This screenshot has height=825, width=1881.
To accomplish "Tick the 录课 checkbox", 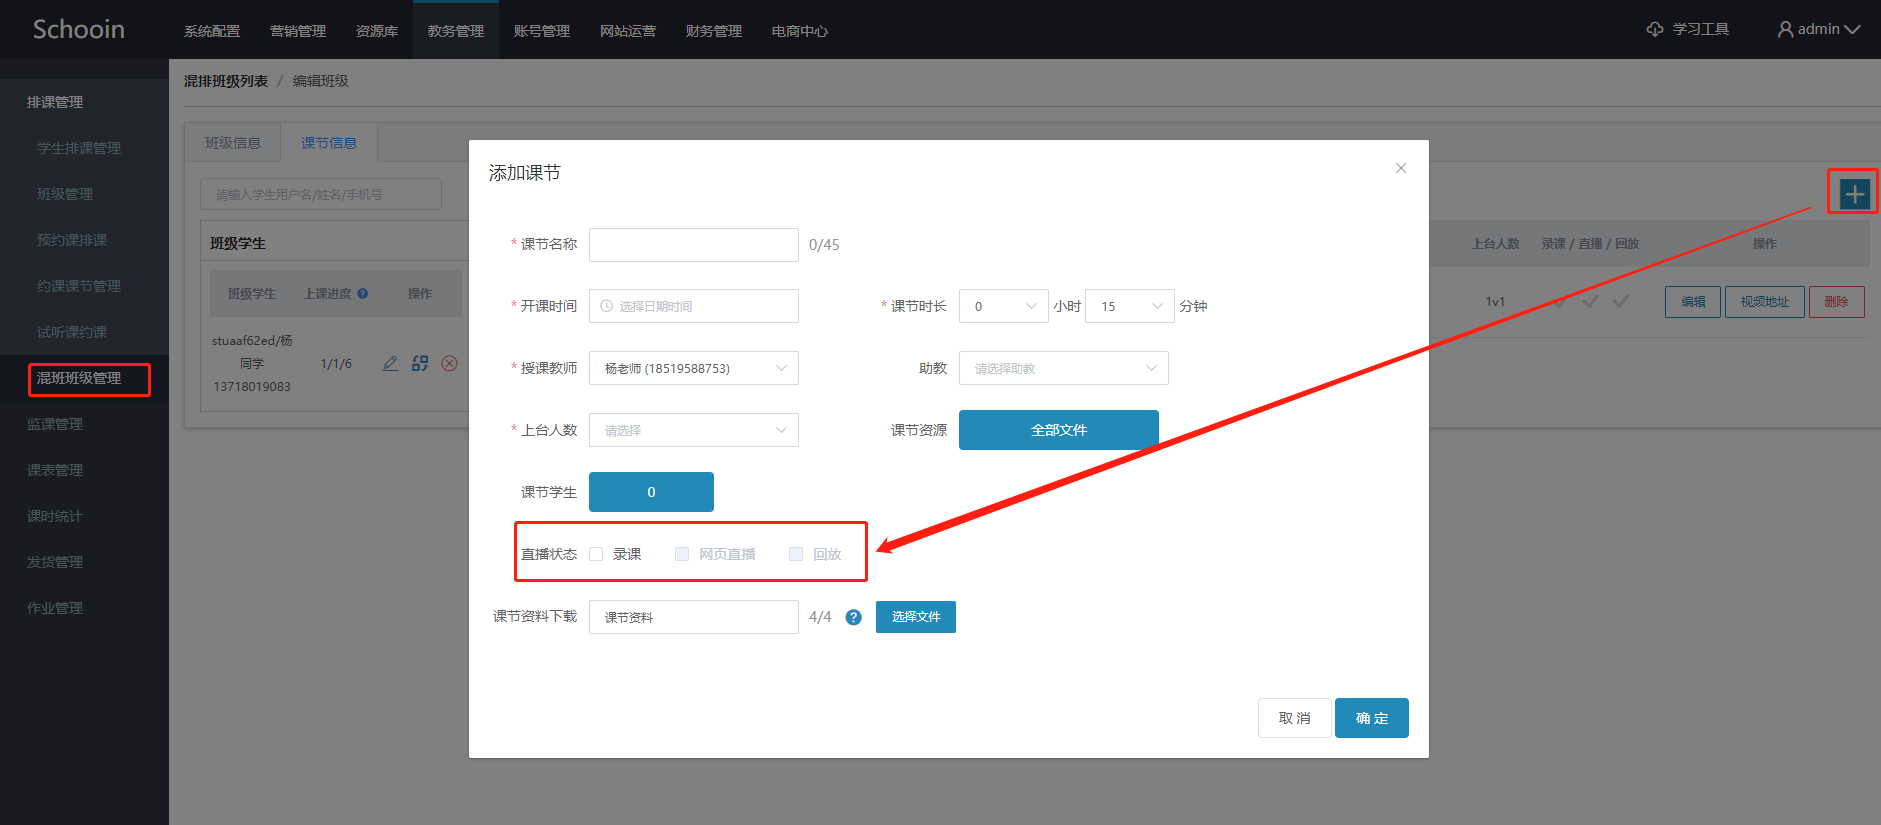I will pos(596,554).
